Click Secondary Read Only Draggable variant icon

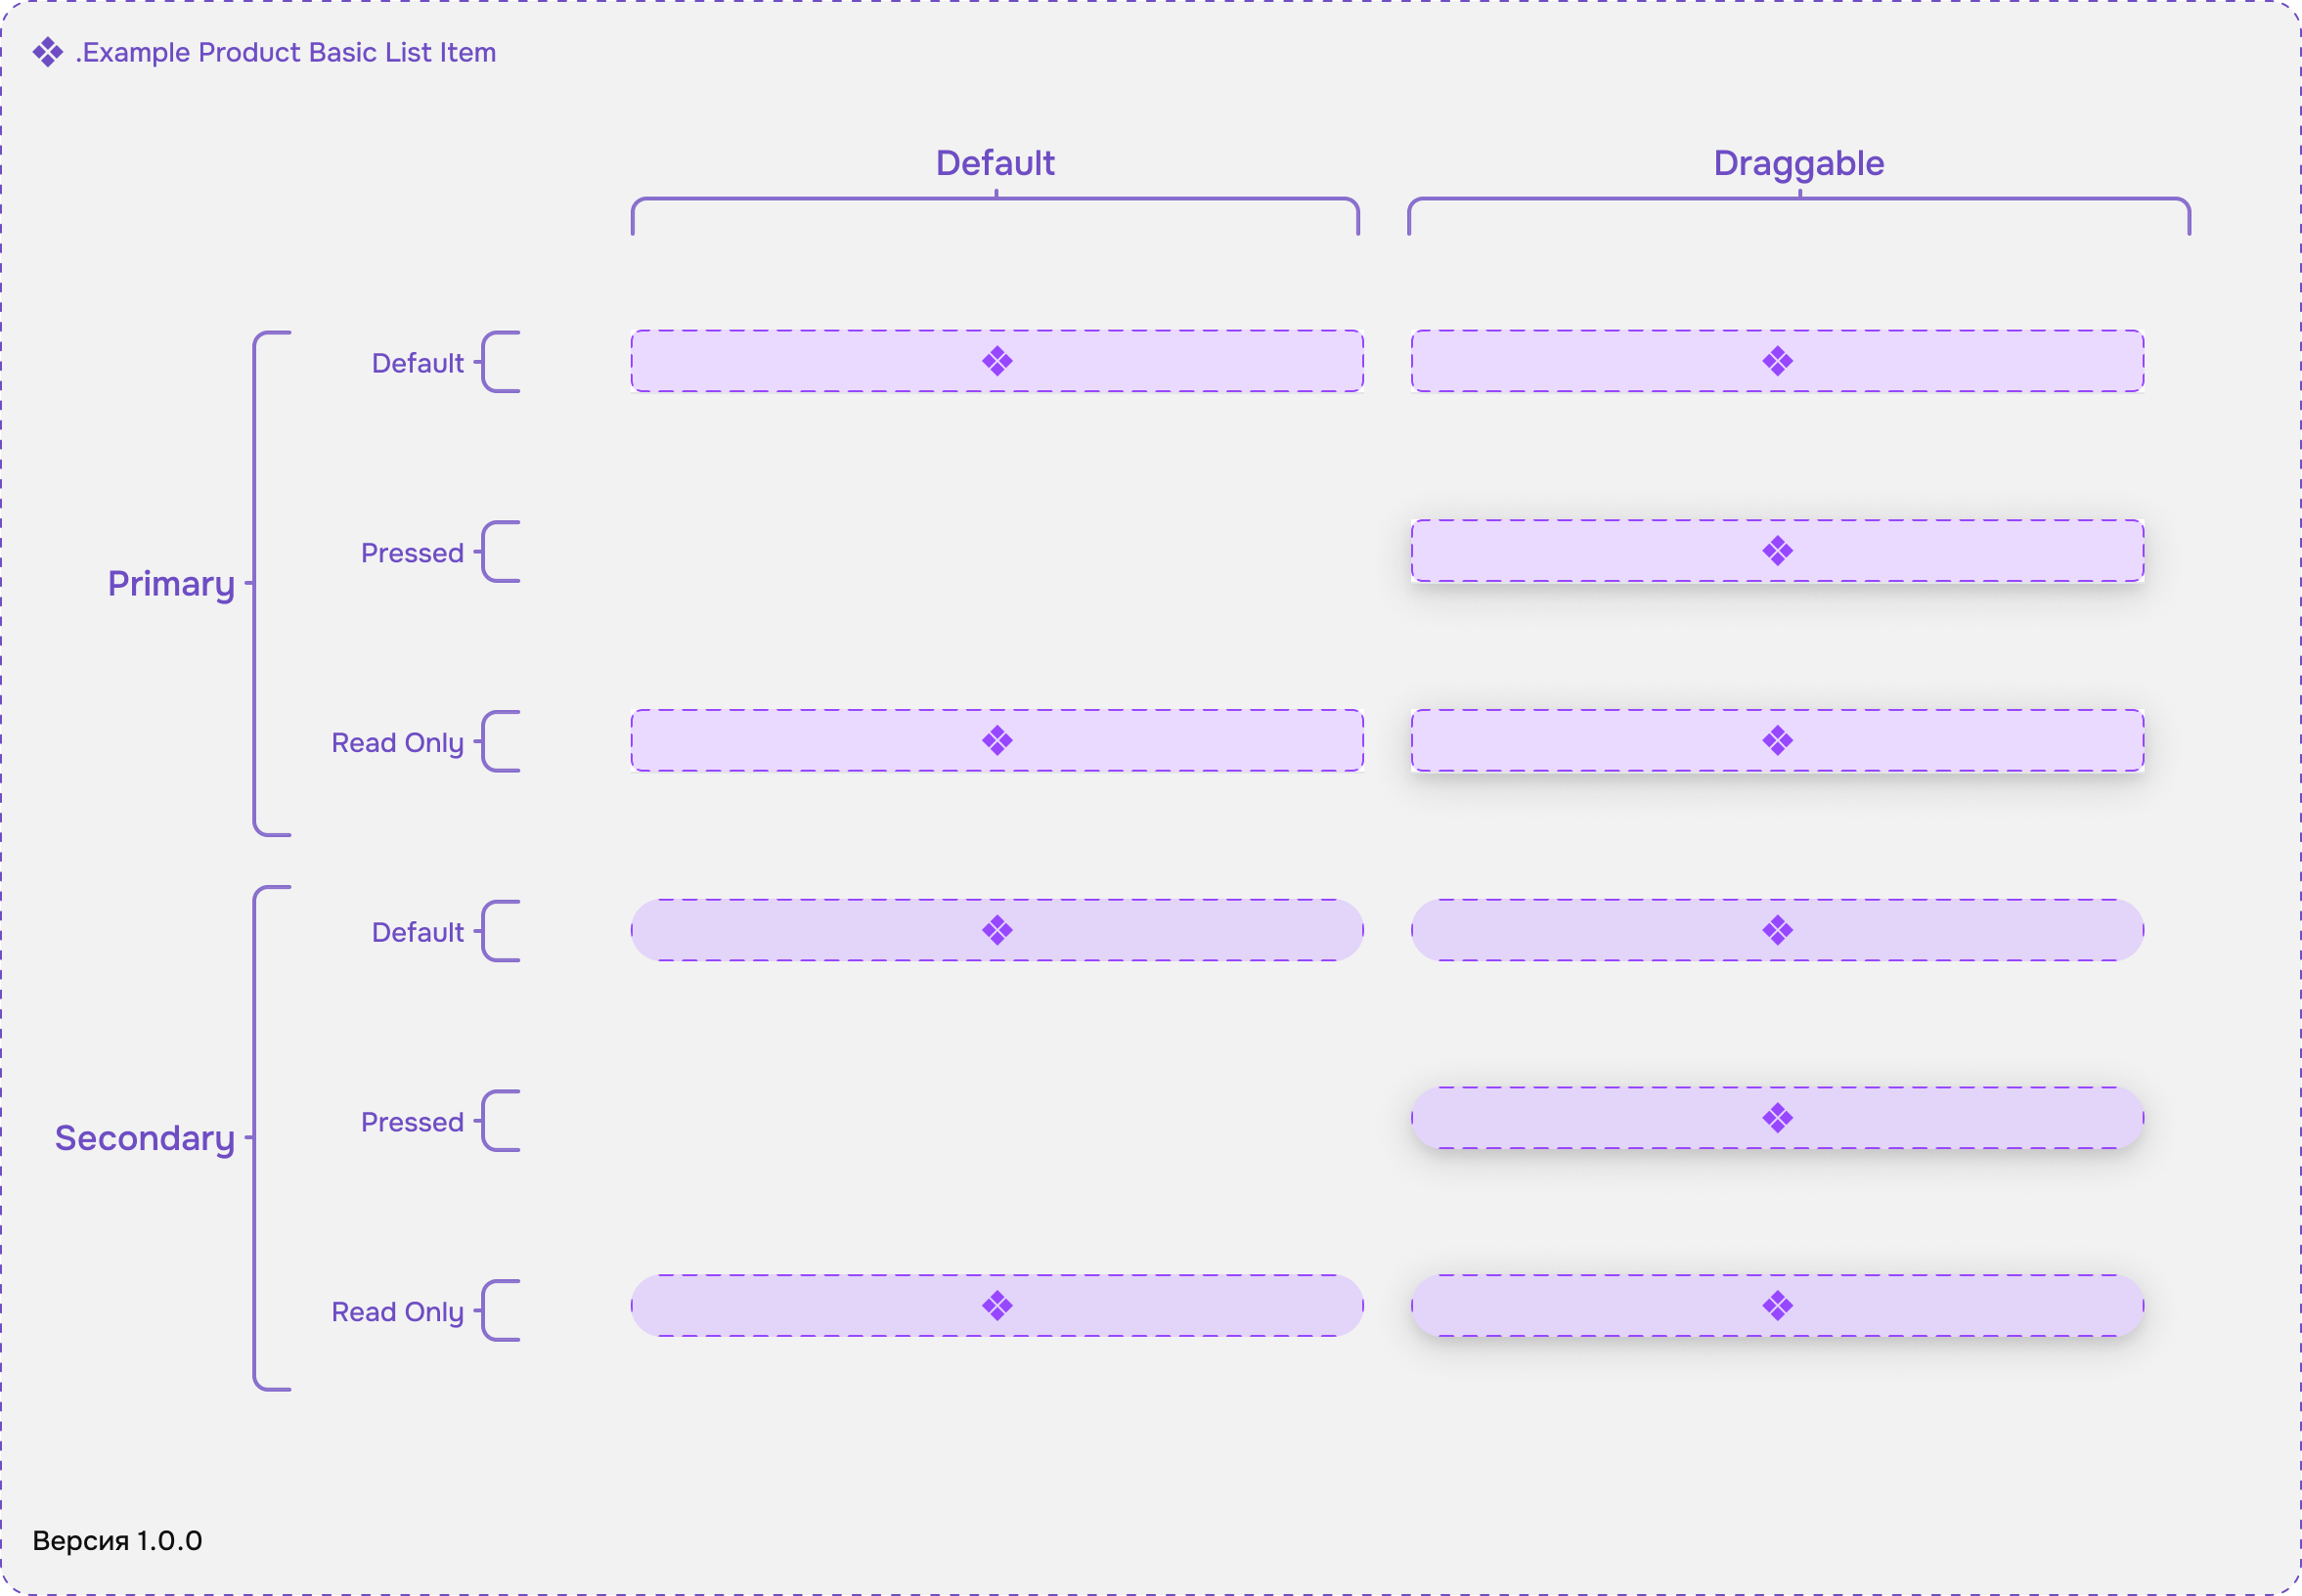[x=1777, y=1306]
